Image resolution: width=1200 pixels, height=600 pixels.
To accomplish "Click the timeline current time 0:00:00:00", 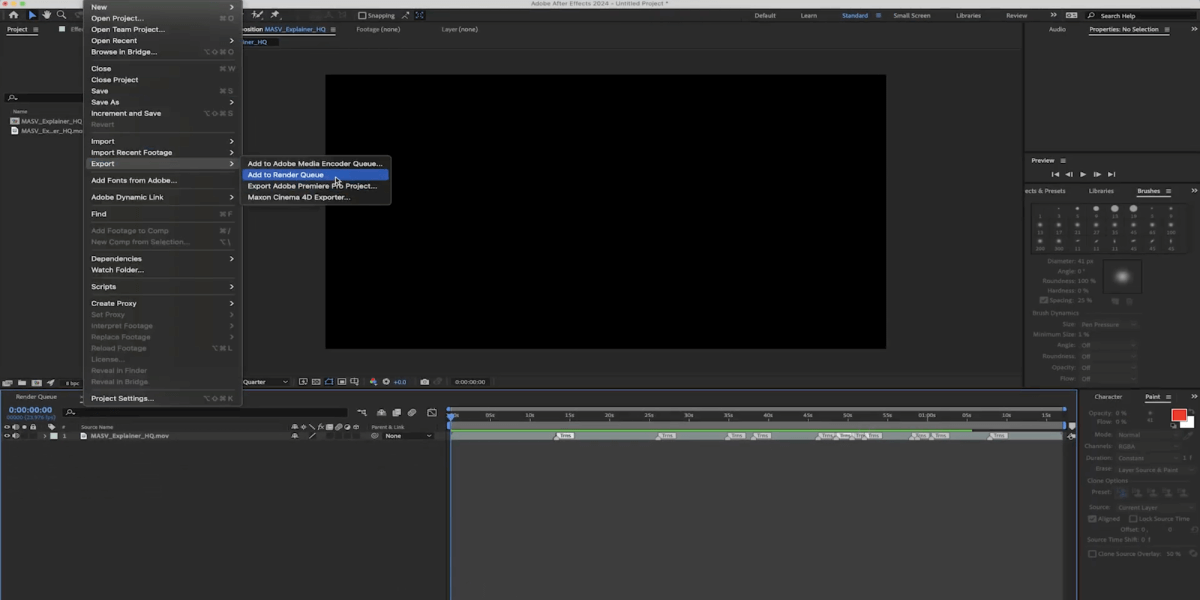I will point(30,410).
